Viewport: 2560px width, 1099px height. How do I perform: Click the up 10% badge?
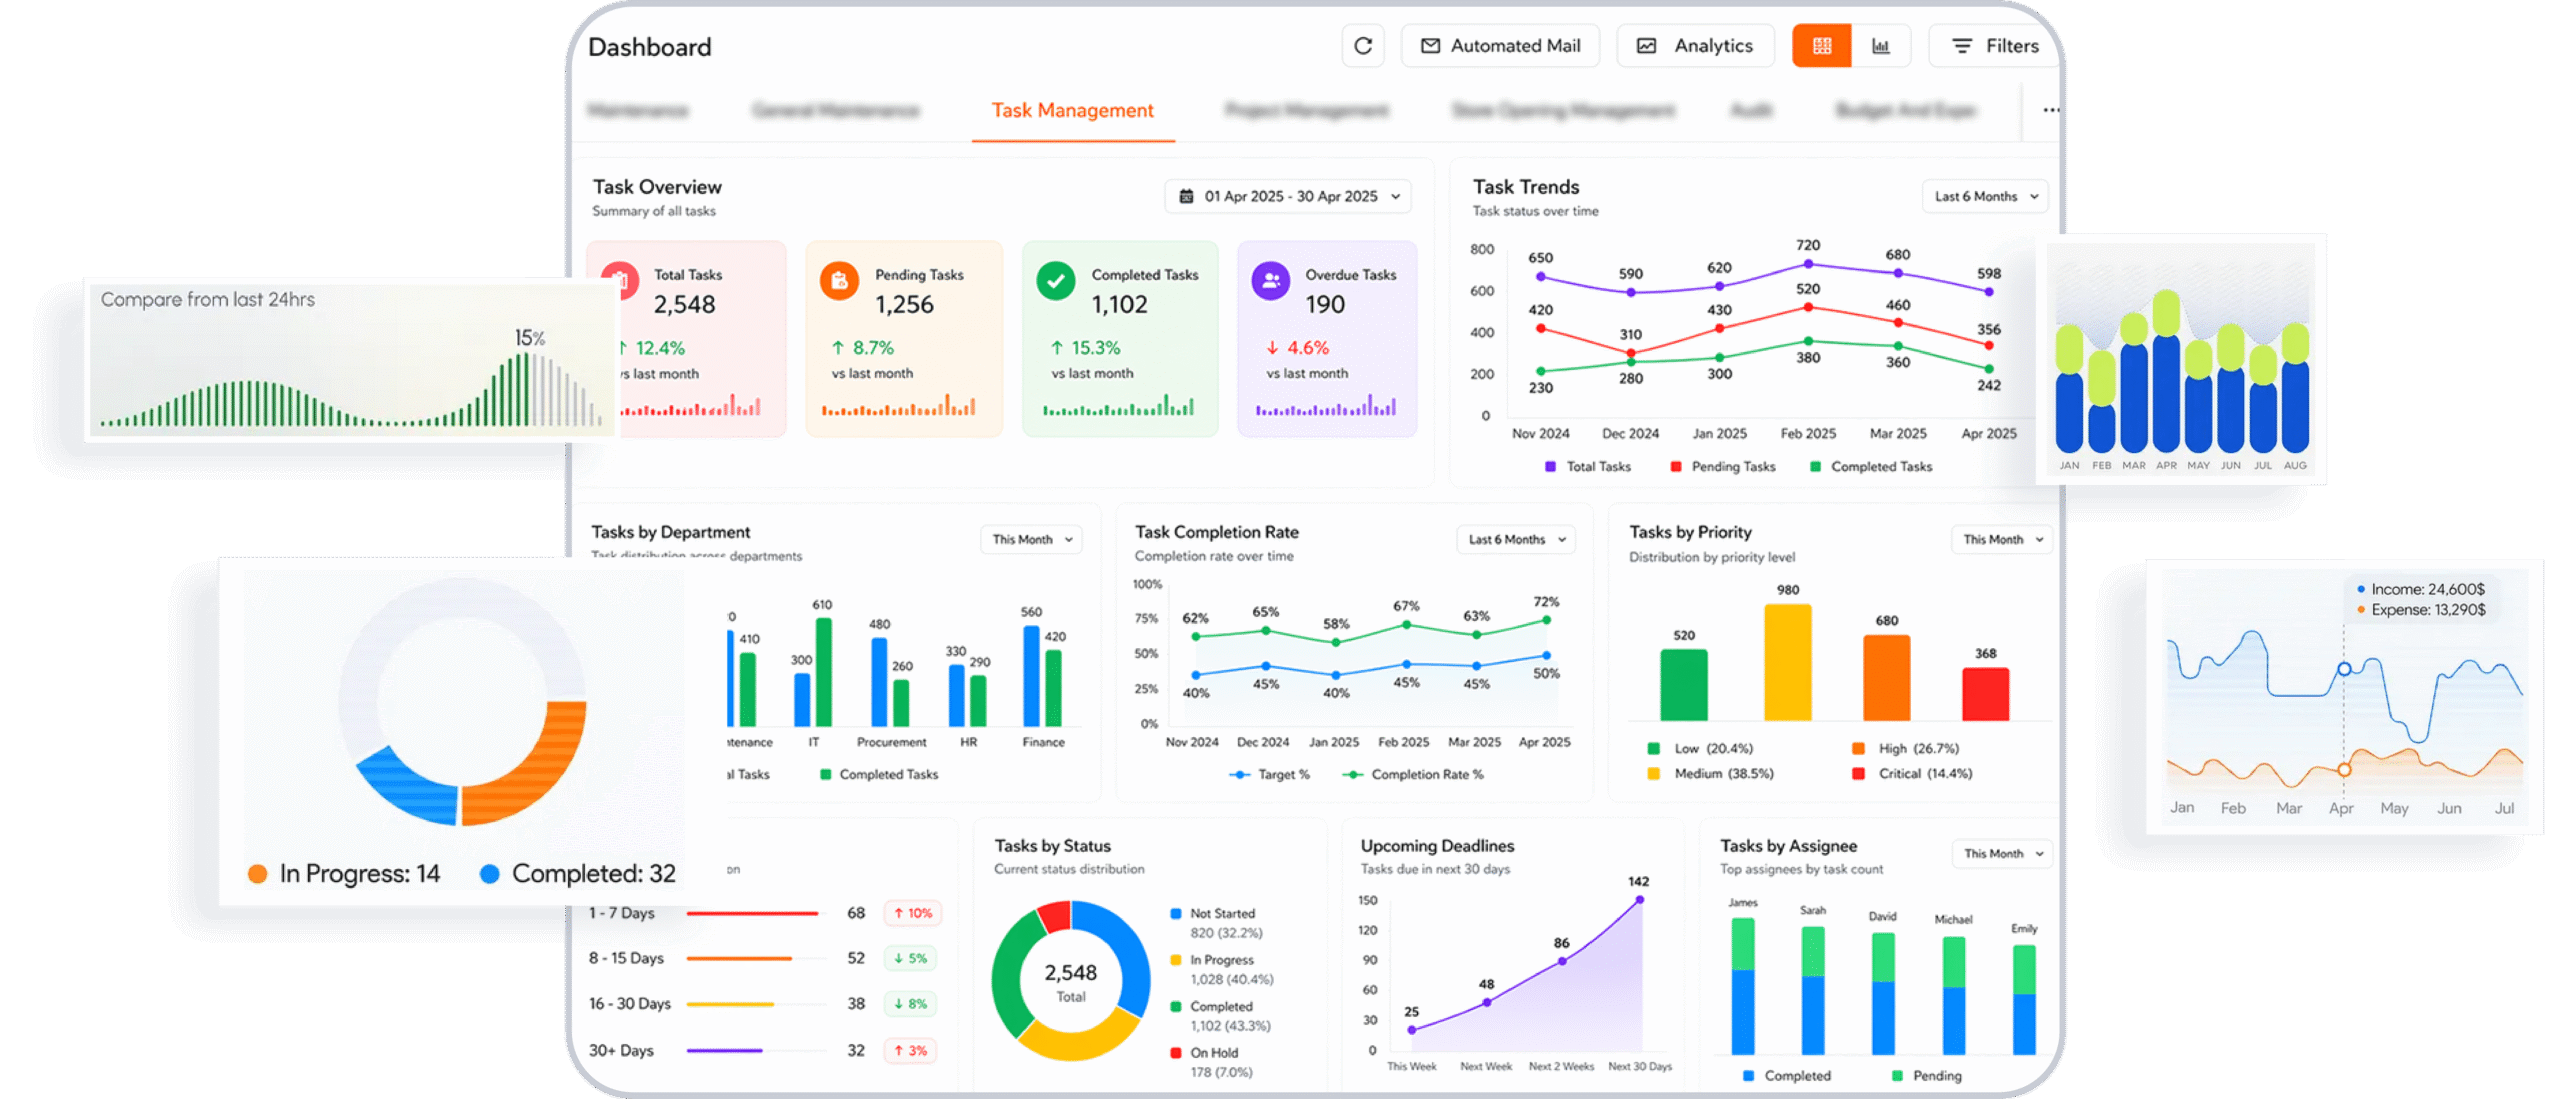coord(911,913)
